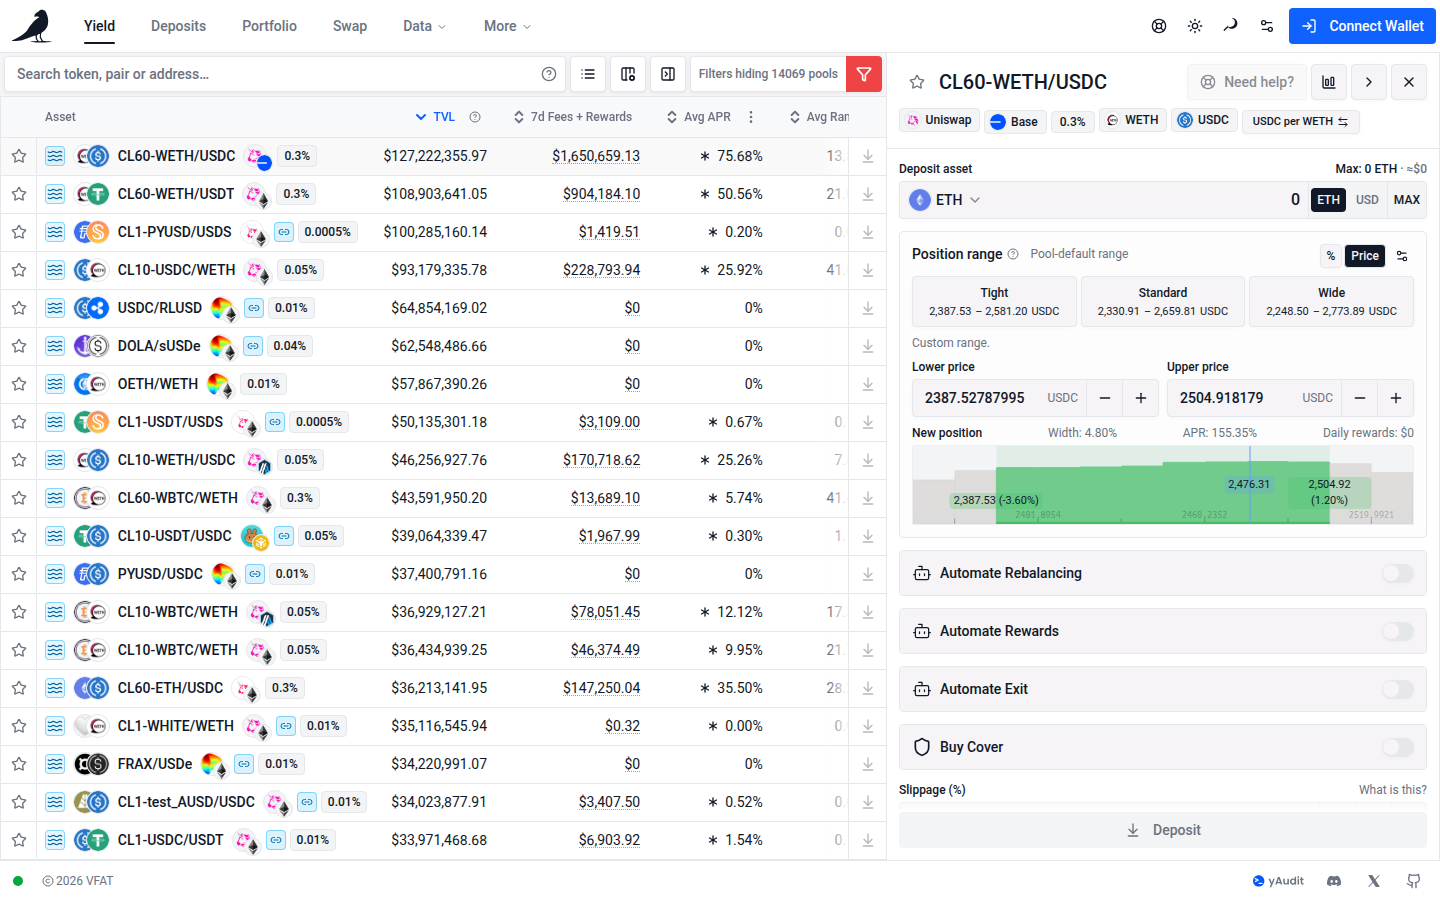Viewport: 1440px width, 900px height.
Task: Open the Portfolio tab
Action: coord(269,26)
